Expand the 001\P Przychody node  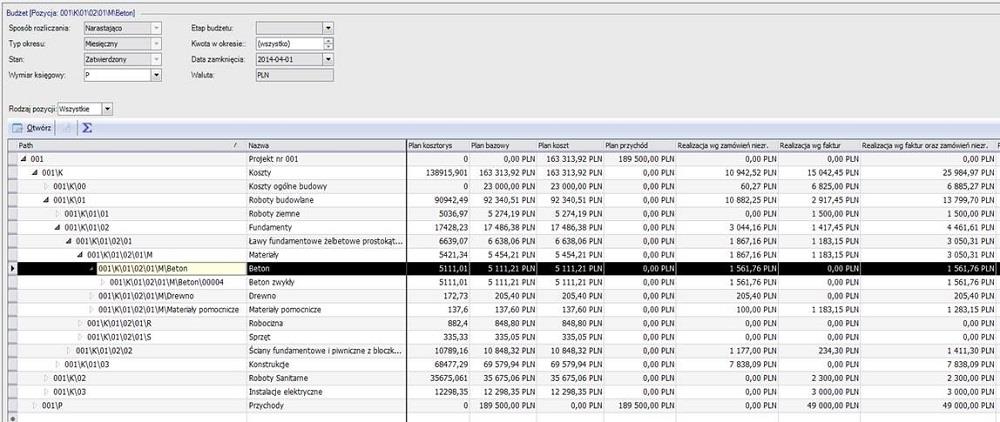(34, 406)
